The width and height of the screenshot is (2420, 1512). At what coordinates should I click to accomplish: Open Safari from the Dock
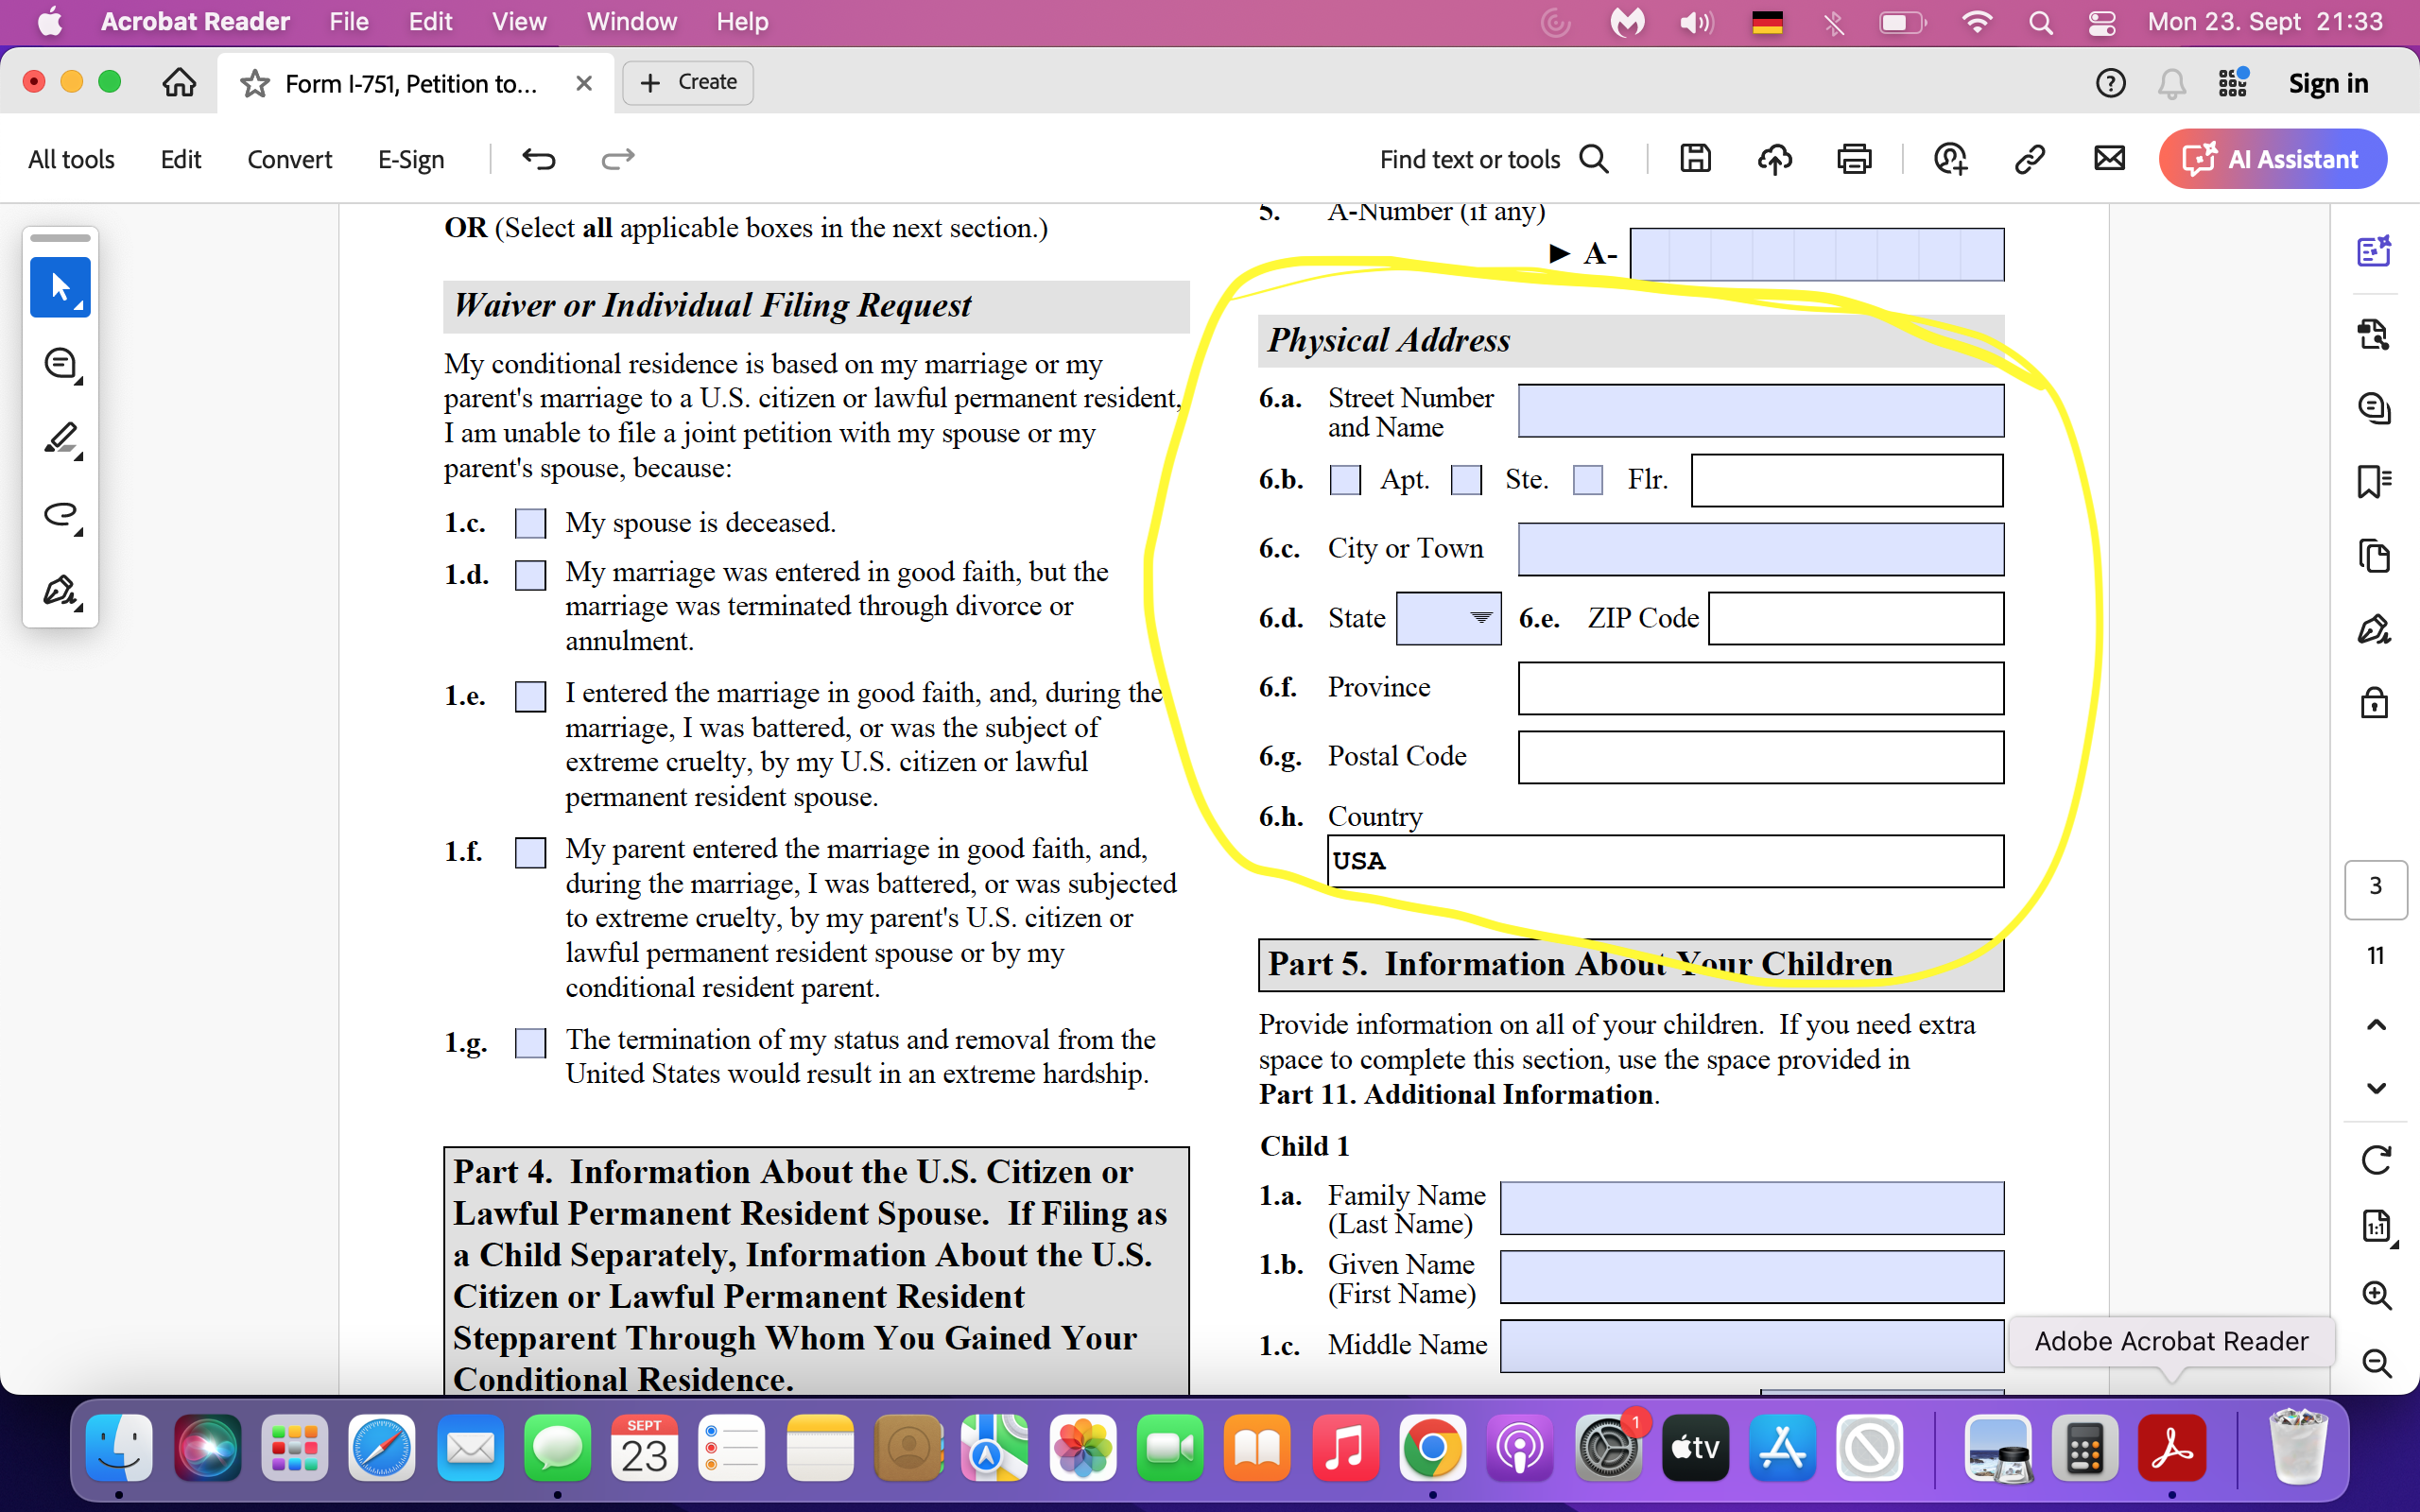click(x=381, y=1448)
